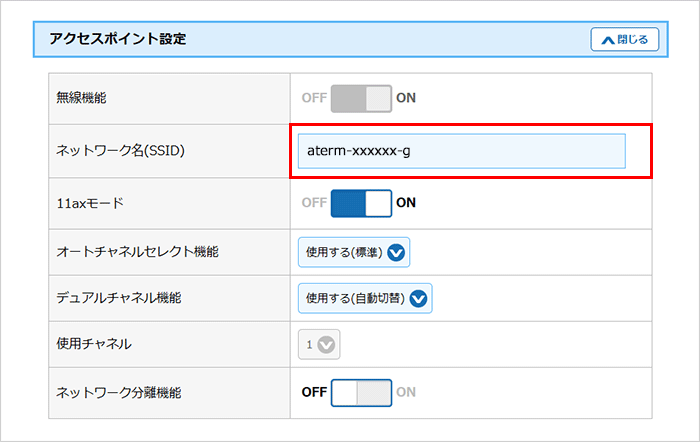This screenshot has height=442, width=700.
Task: Click the ネットワーク名(SSID) row label
Action: 121,151
